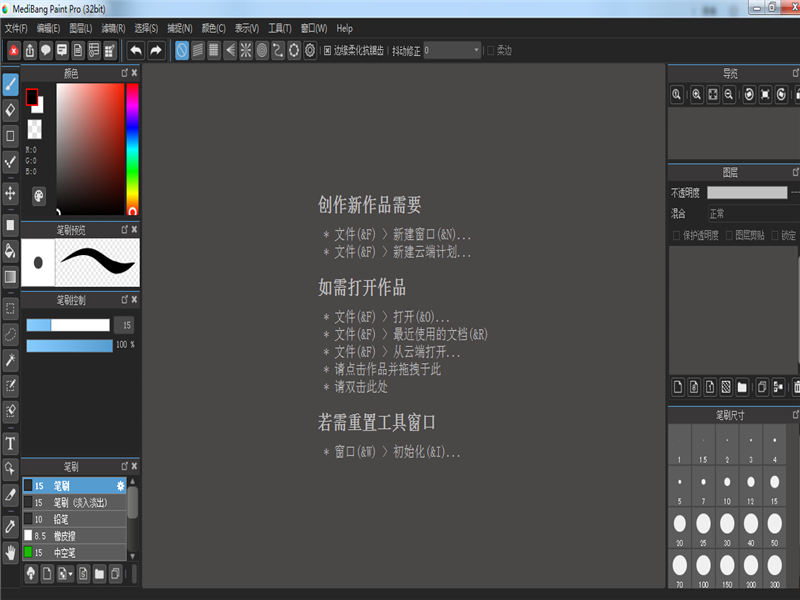Adjust the brush size slider showing 15
The image size is (800, 600).
pos(68,325)
